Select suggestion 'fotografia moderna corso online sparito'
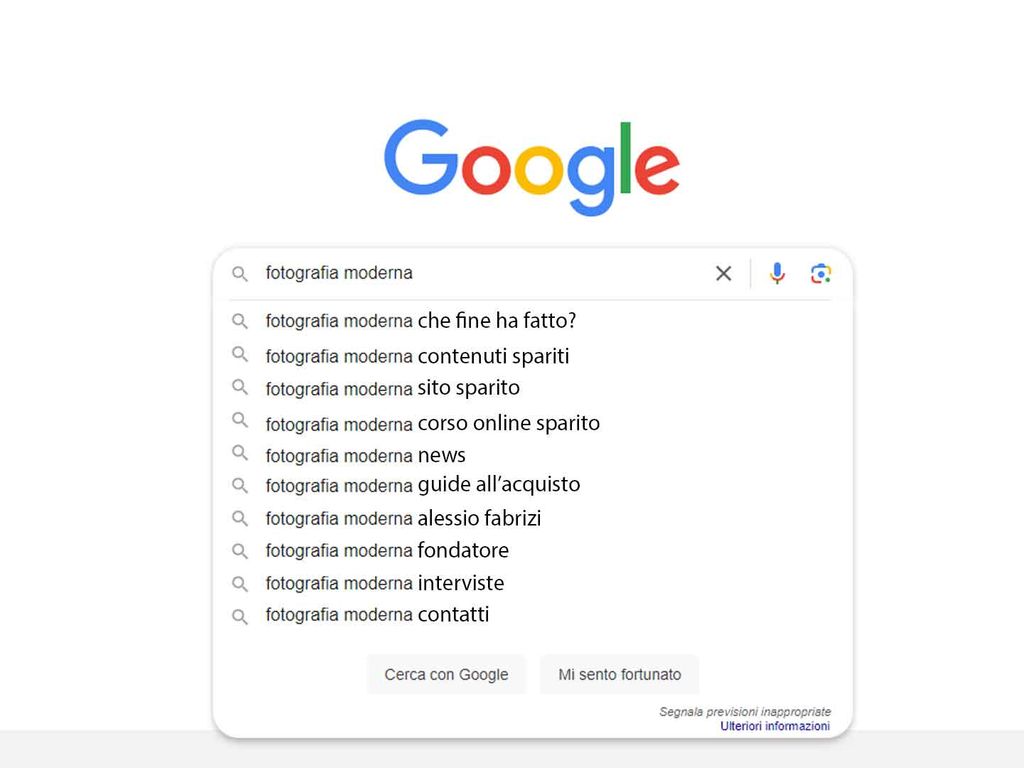 [432, 423]
